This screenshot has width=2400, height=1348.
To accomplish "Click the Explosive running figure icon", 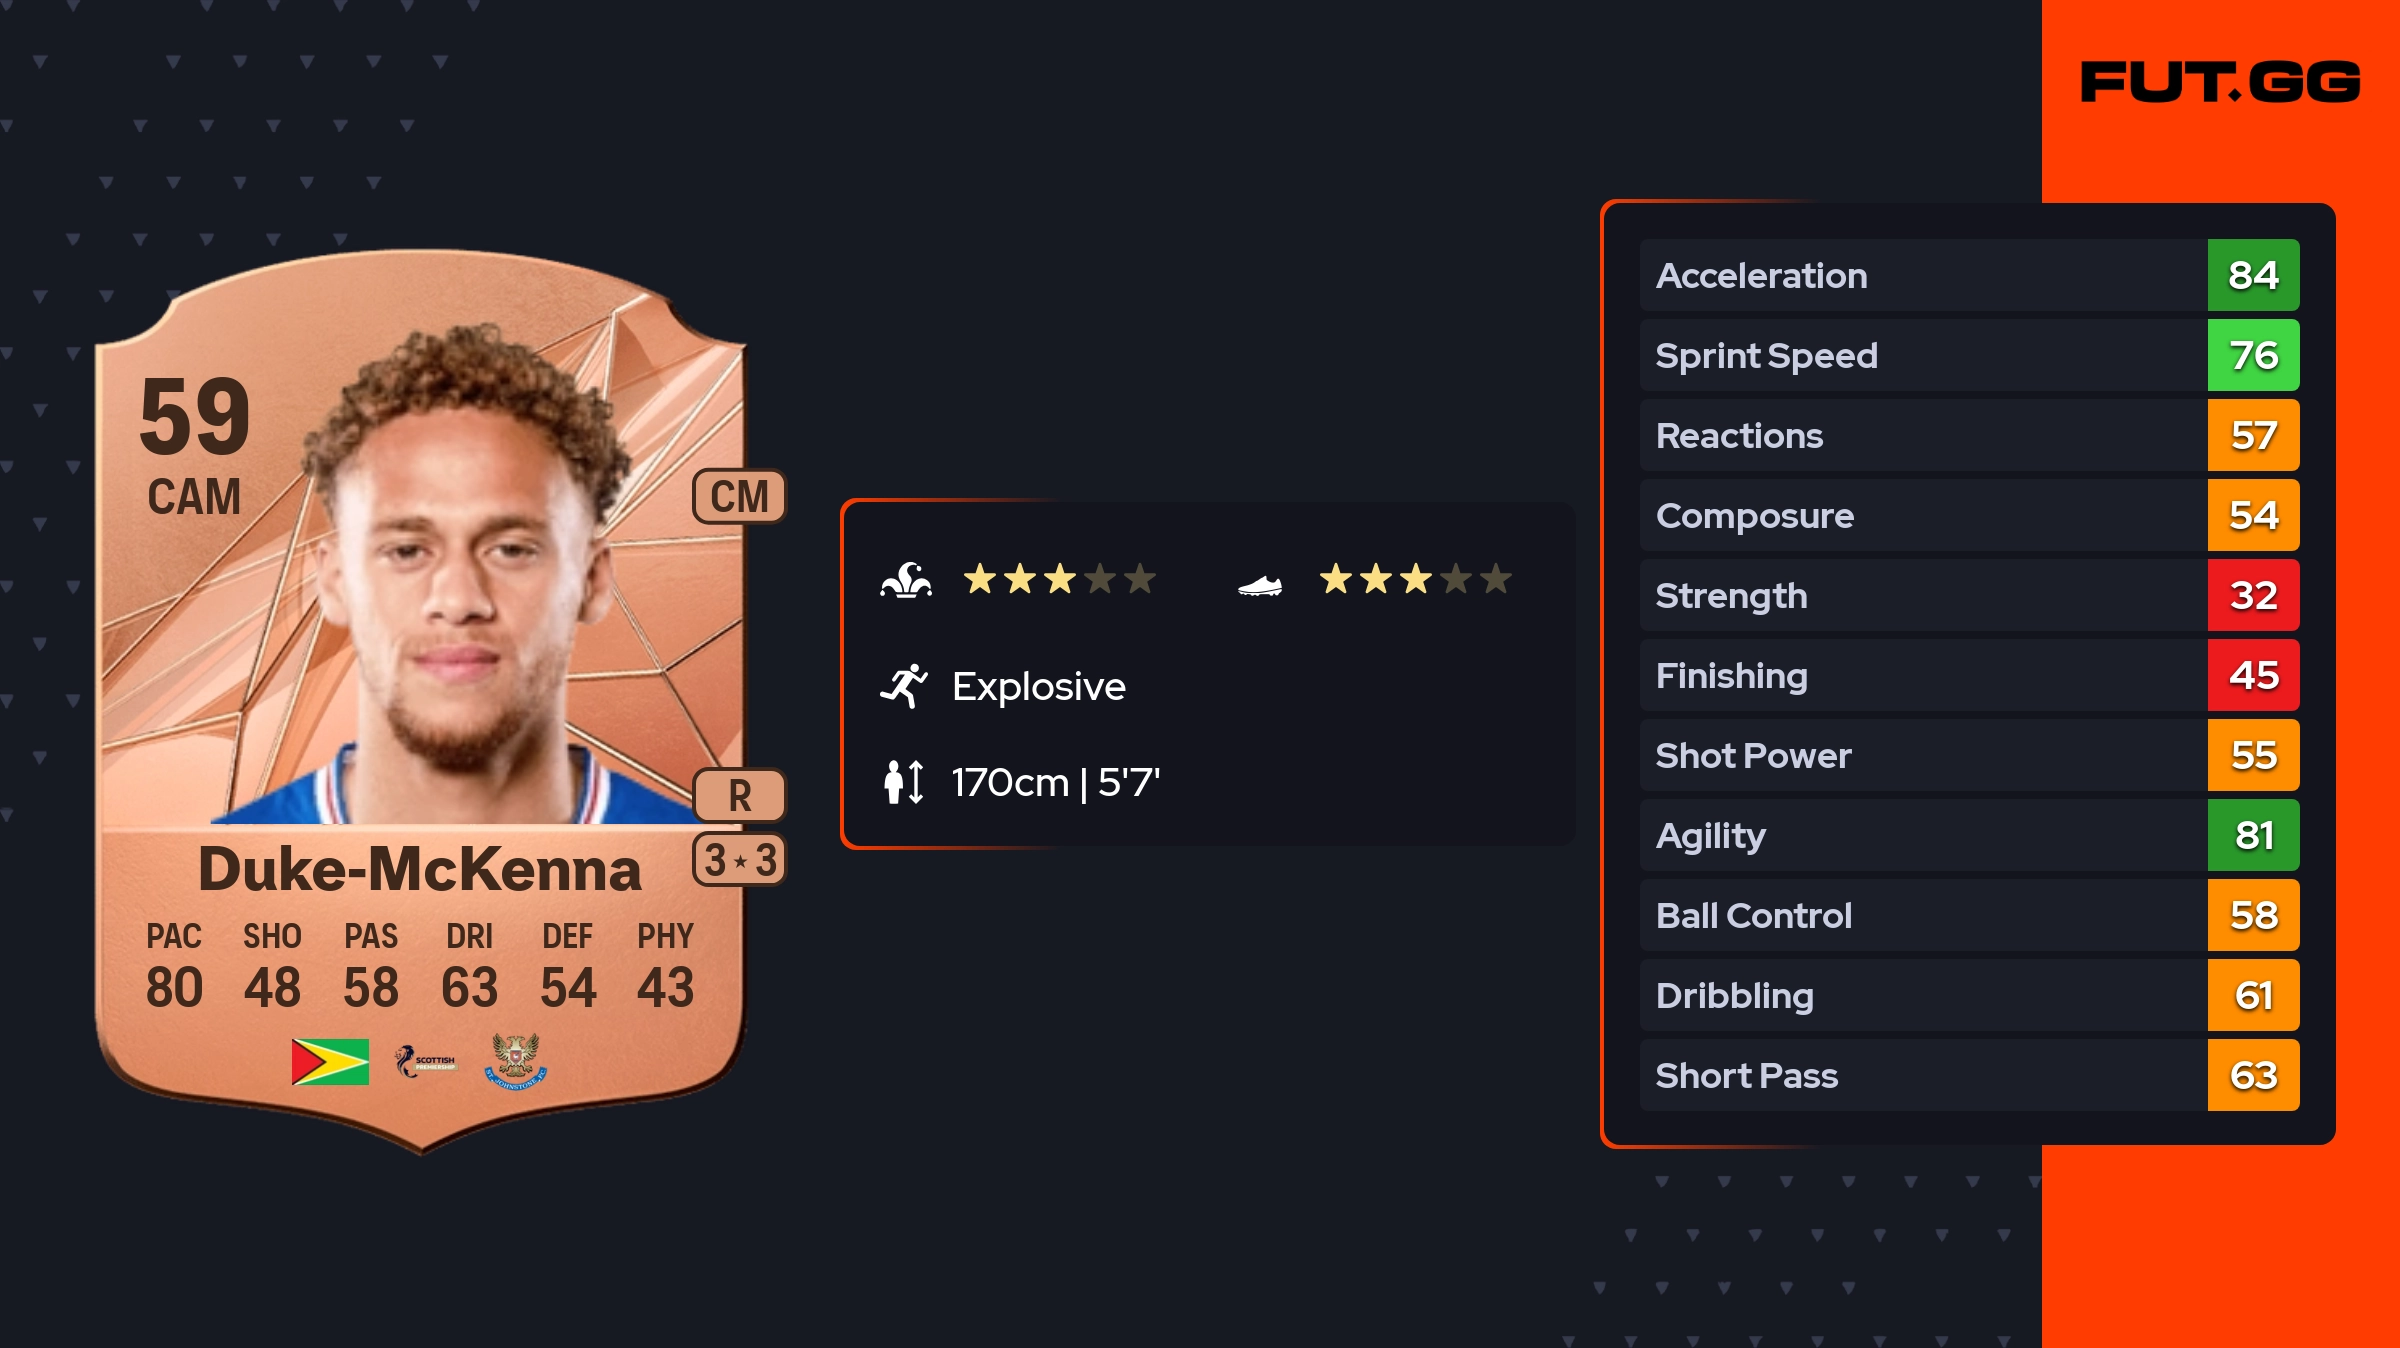I will (x=904, y=686).
